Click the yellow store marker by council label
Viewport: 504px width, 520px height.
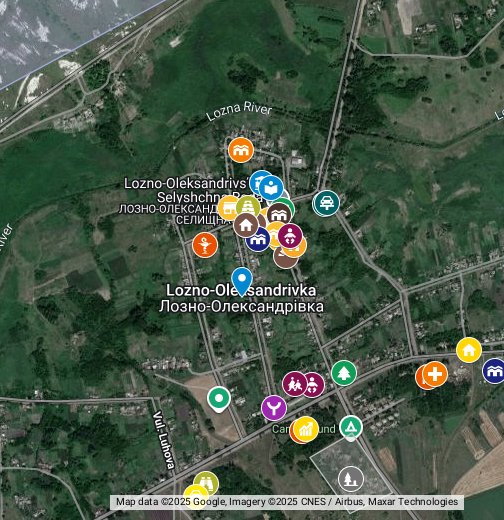(x=228, y=208)
